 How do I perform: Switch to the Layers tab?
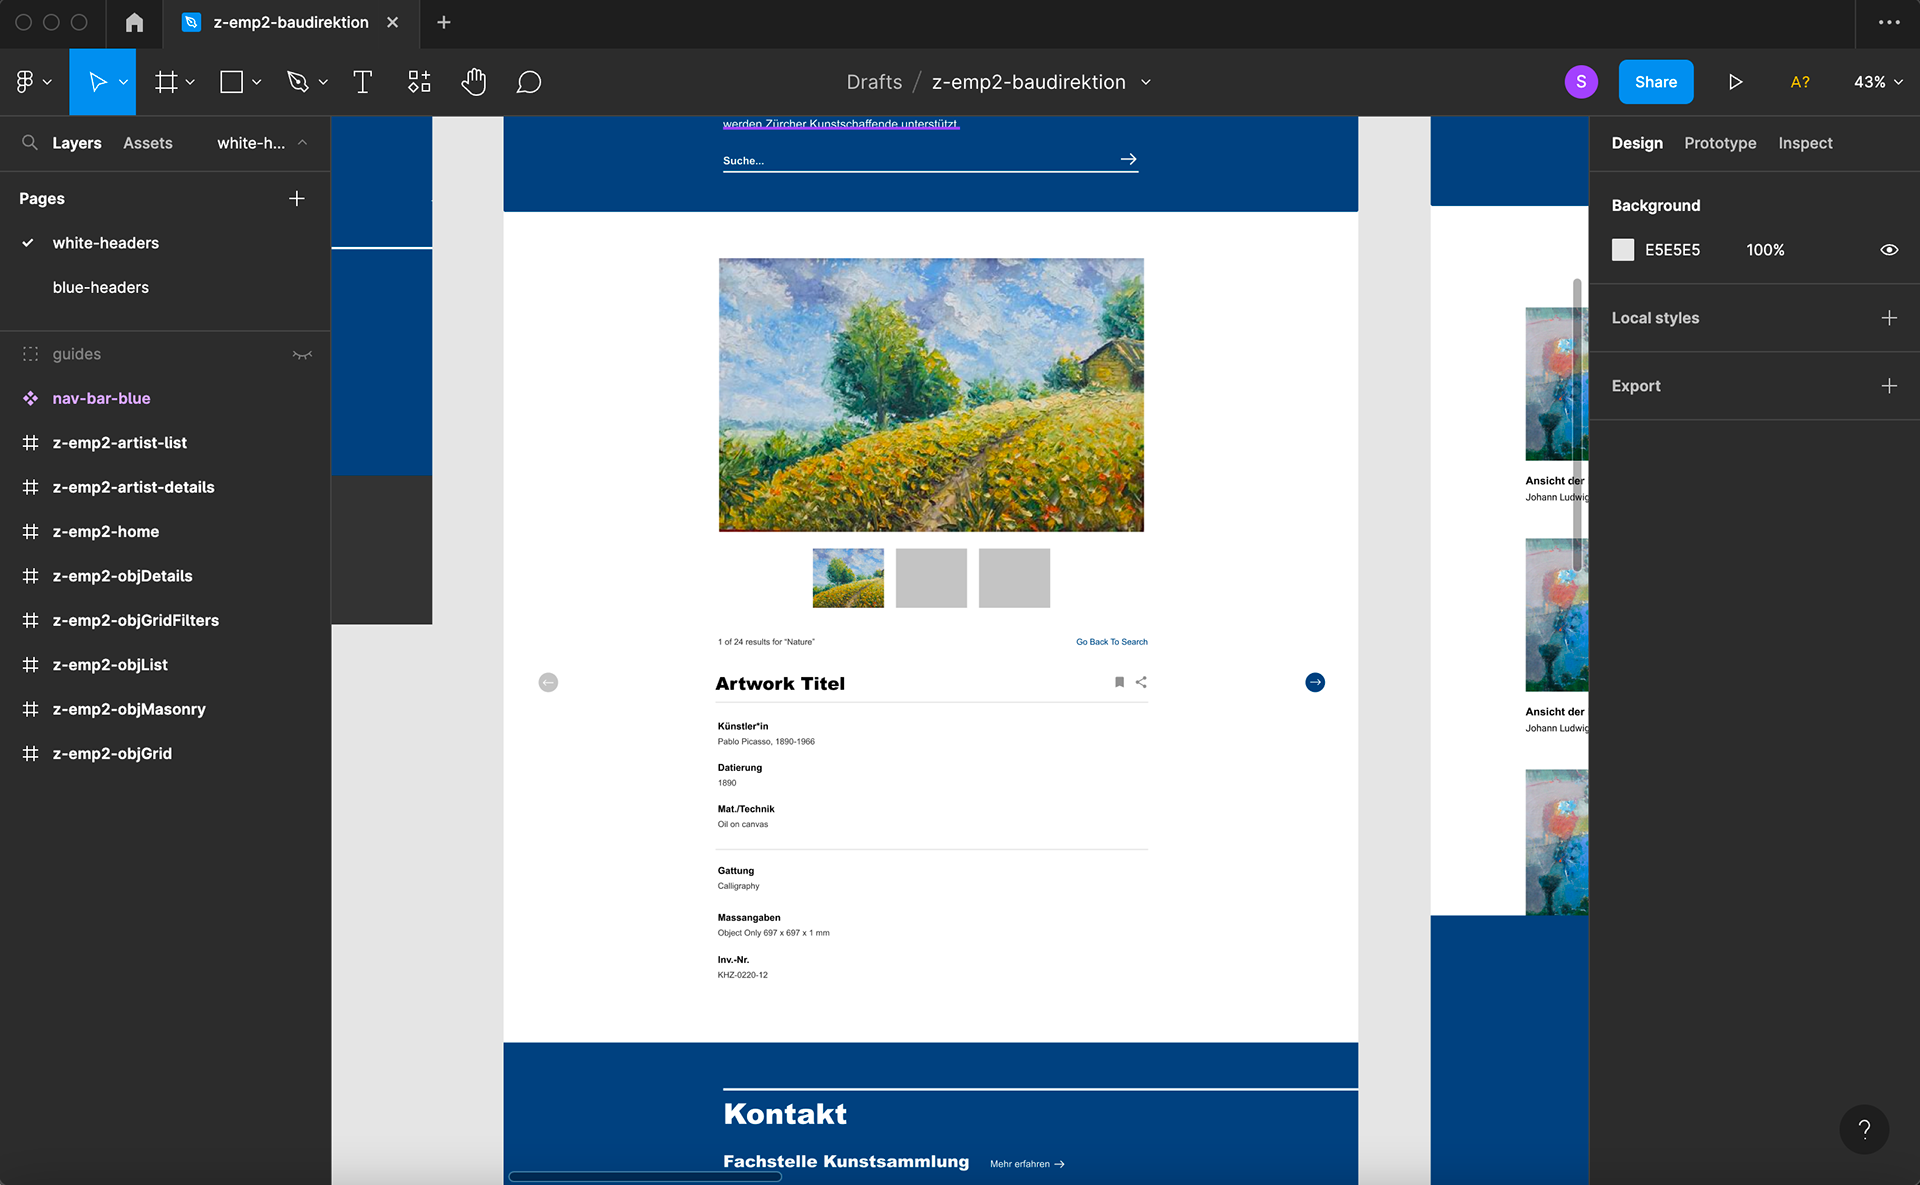pos(77,143)
